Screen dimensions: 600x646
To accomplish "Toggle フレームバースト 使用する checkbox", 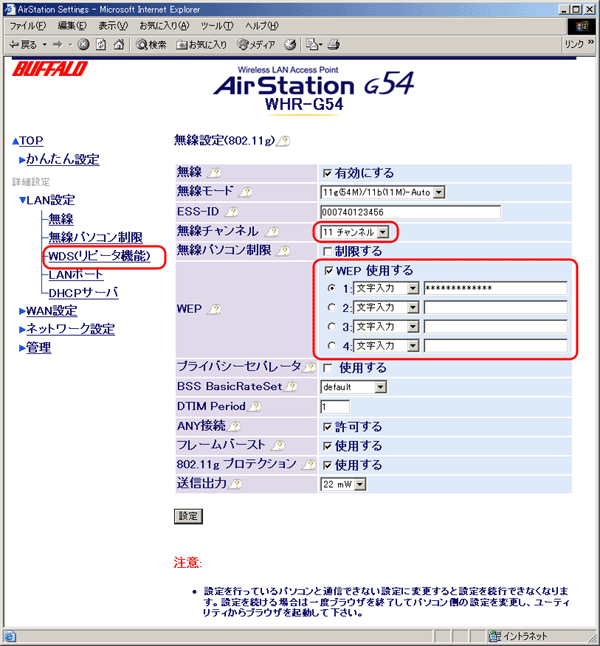I will pyautogui.click(x=327, y=446).
